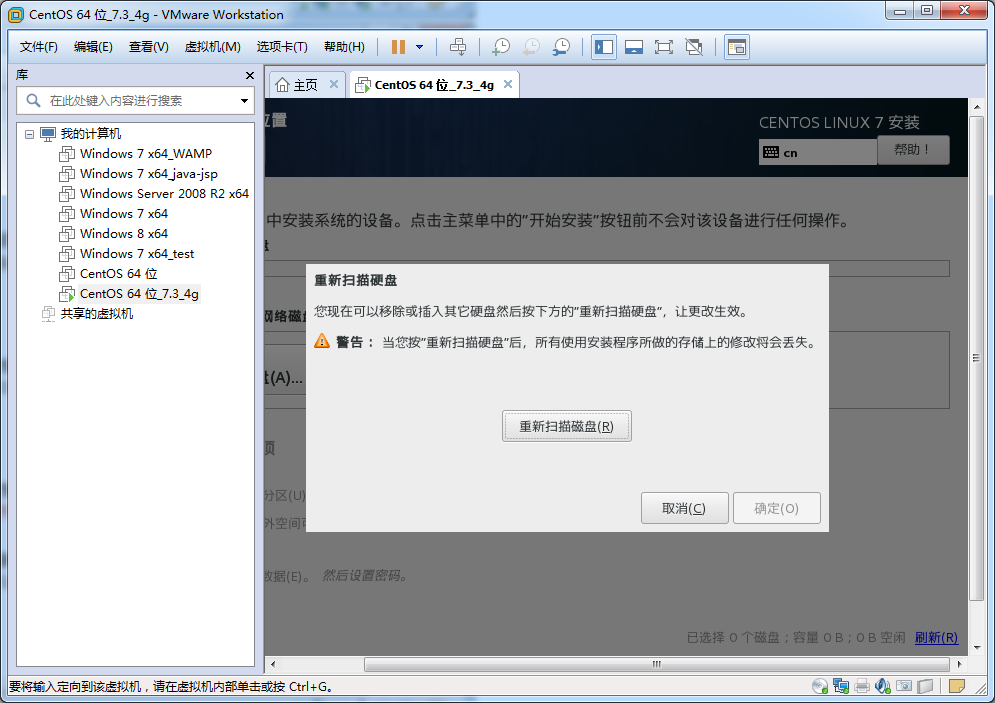Open the library search filter dropdown
This screenshot has height=703, width=995.
(x=244, y=101)
